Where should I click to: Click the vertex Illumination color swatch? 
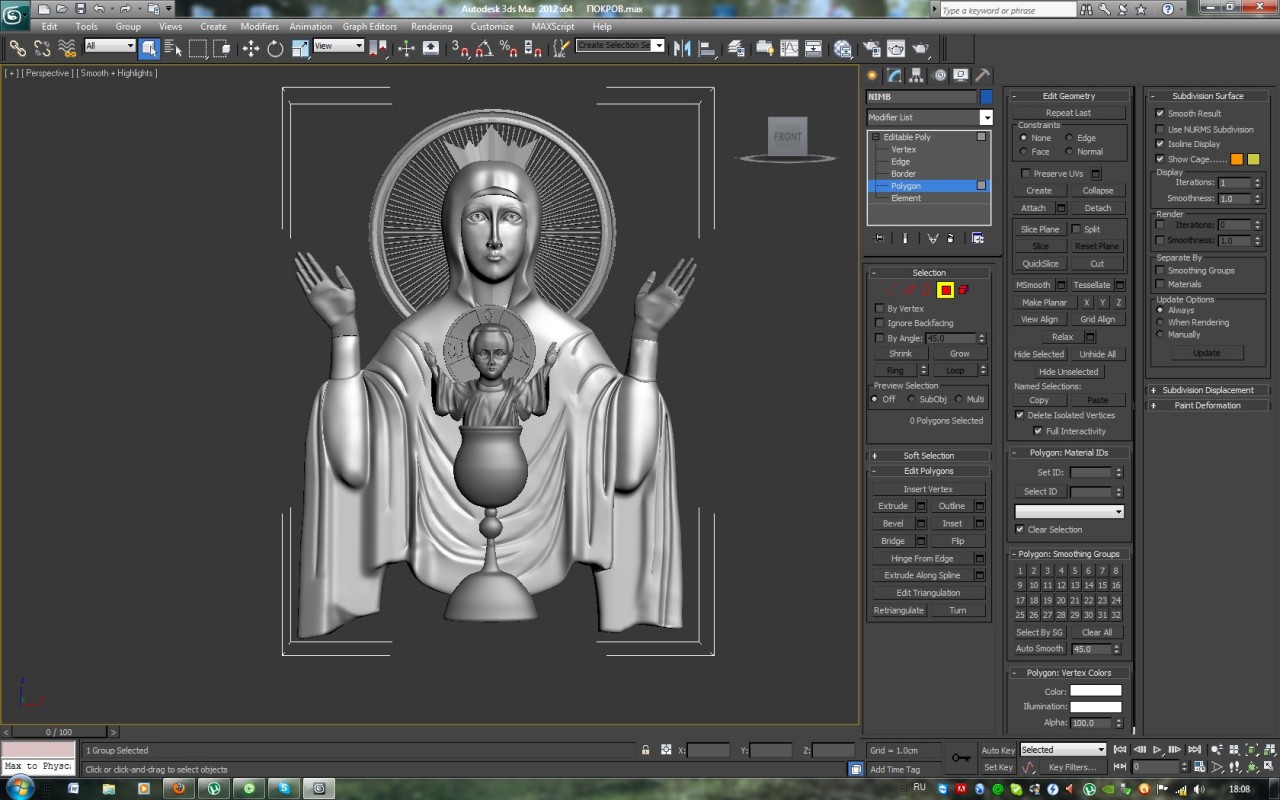pos(1096,706)
